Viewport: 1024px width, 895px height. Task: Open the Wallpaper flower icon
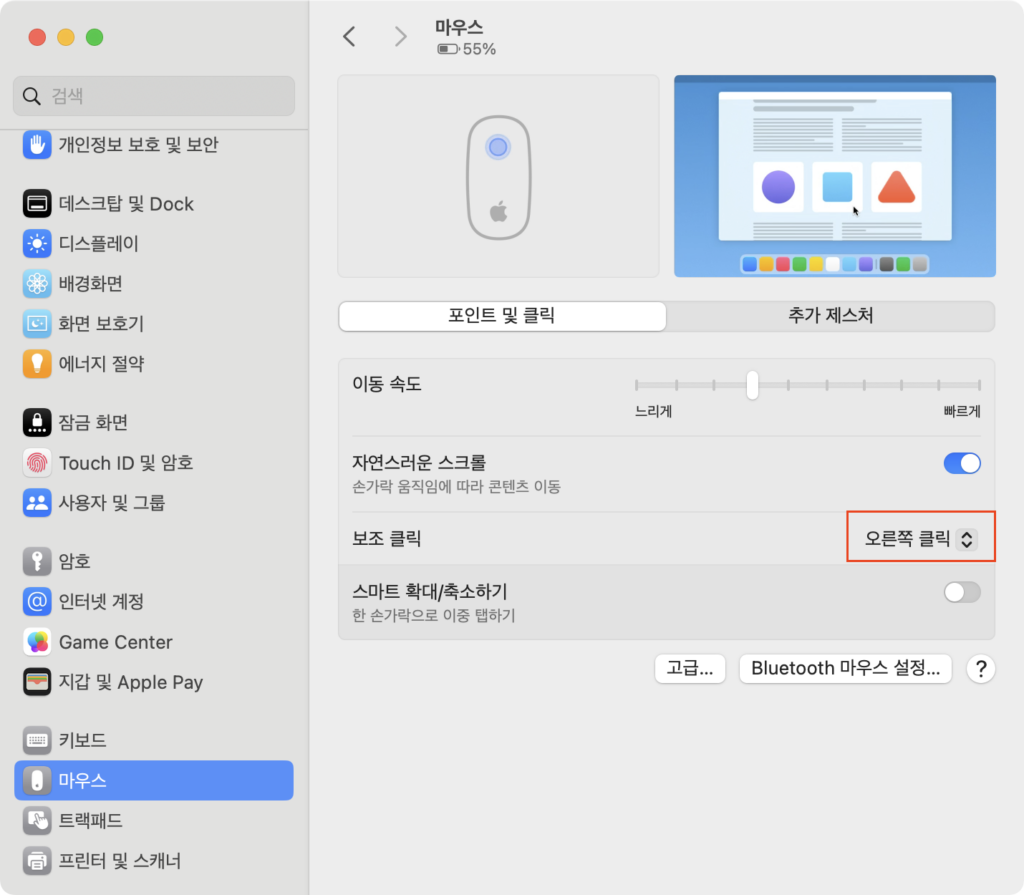coord(37,284)
